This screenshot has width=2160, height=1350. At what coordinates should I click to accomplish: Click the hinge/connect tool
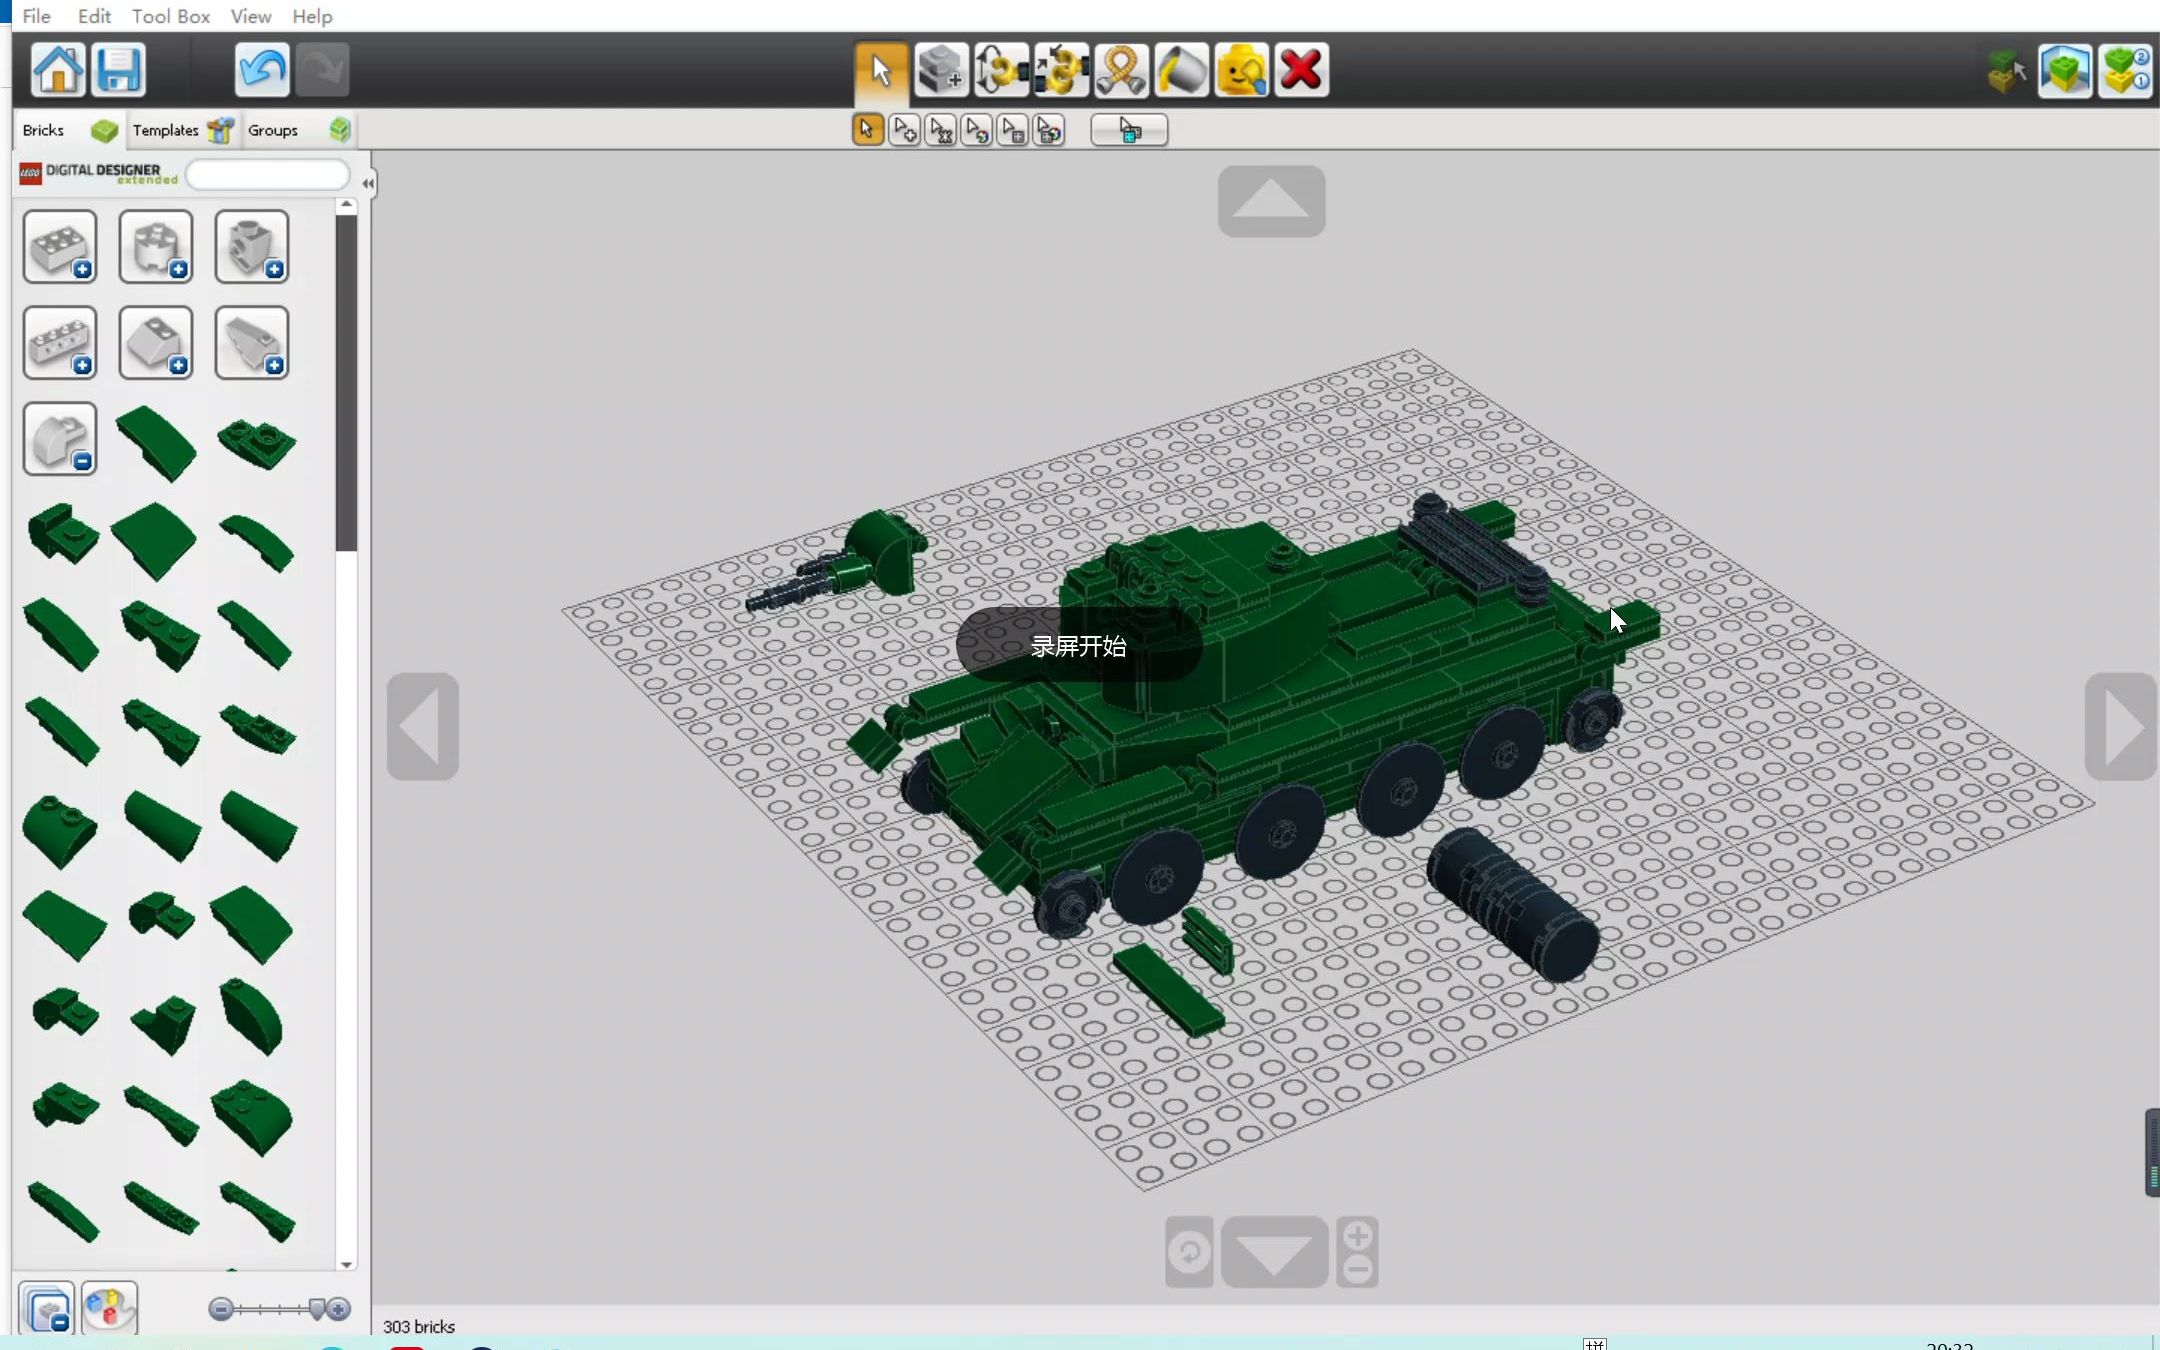(1001, 68)
